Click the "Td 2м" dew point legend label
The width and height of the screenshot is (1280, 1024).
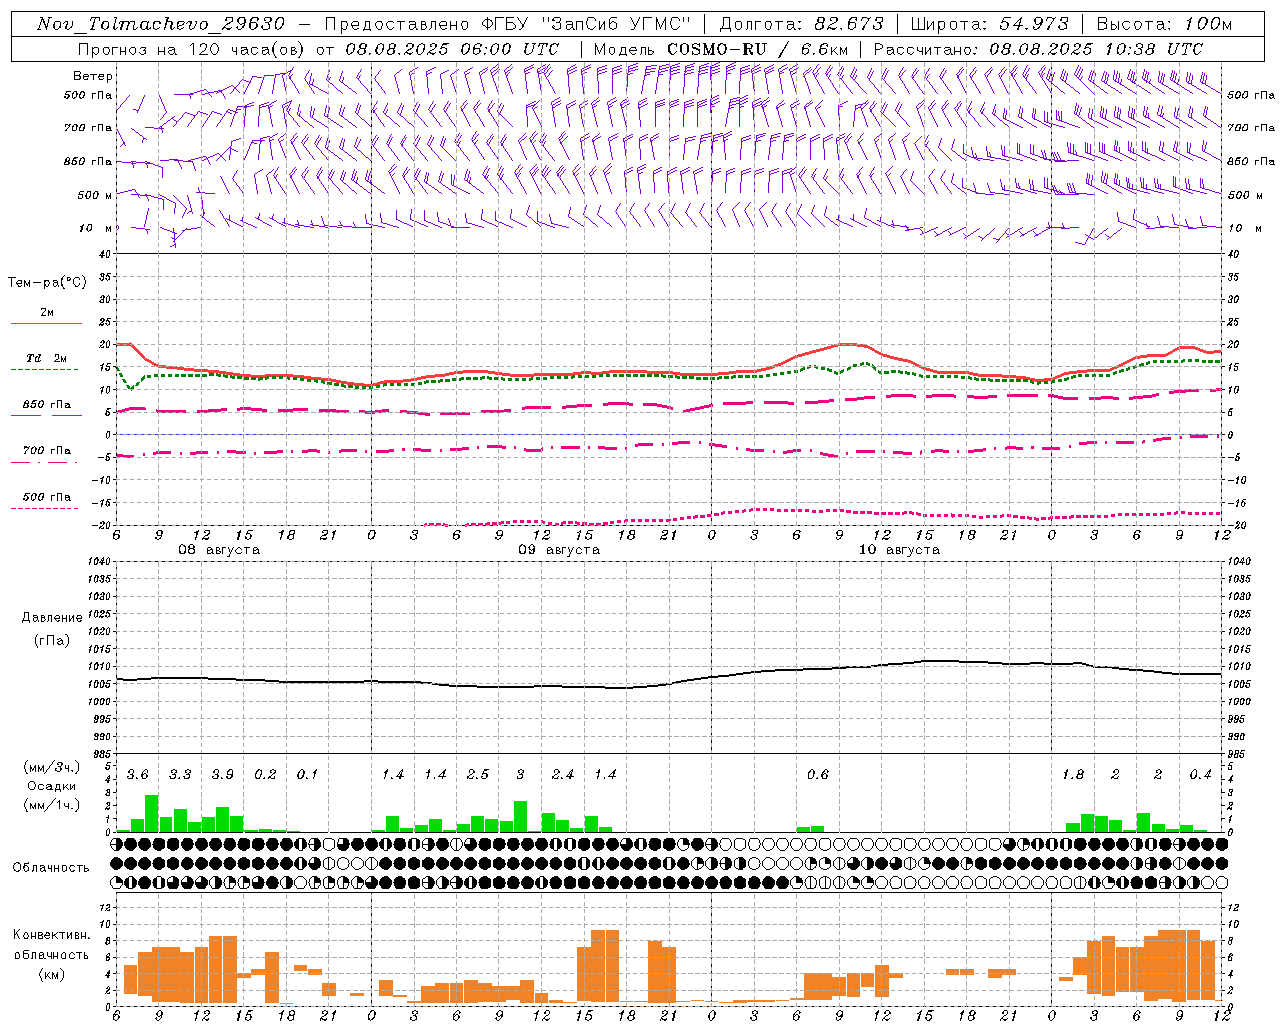click(x=47, y=358)
